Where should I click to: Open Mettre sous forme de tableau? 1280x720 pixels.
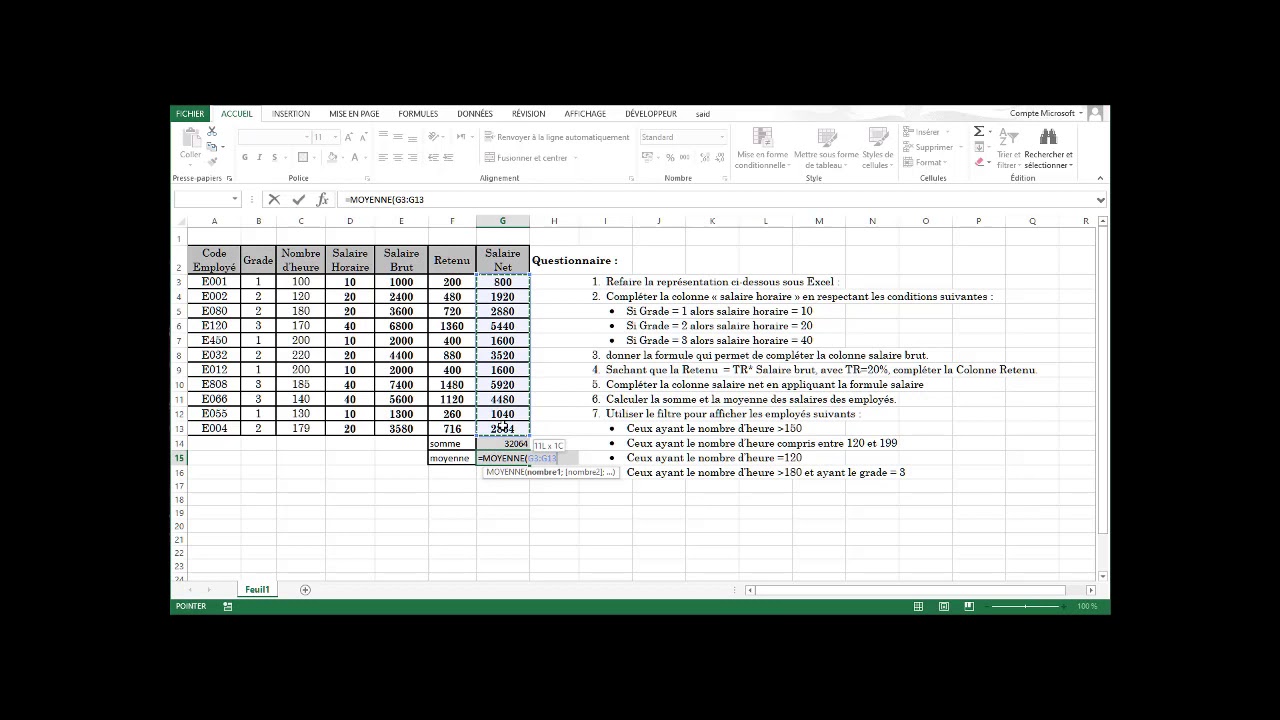826,148
